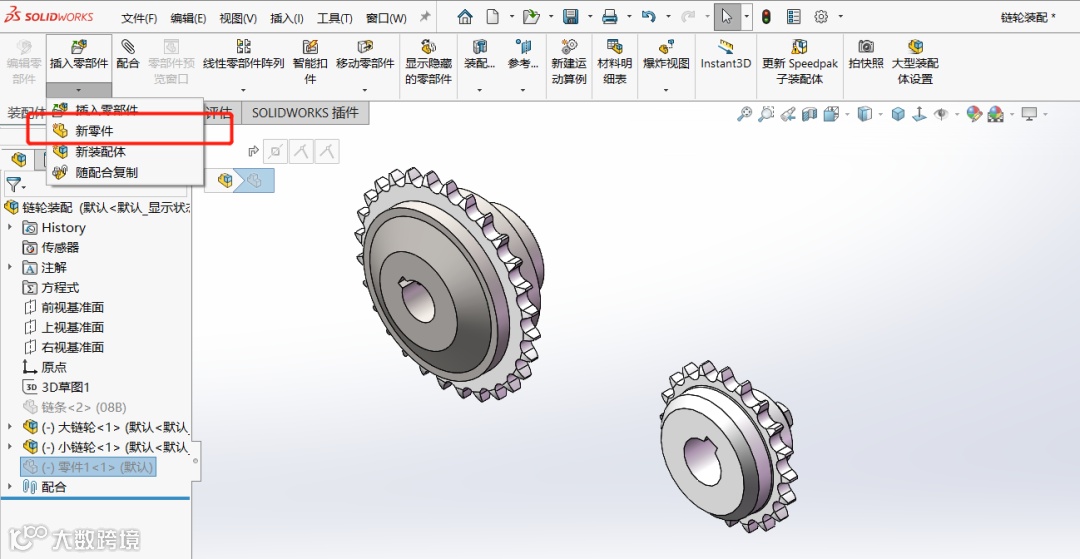1080x559 pixels.
Task: Open 大型装配体设置
Action: [915, 61]
